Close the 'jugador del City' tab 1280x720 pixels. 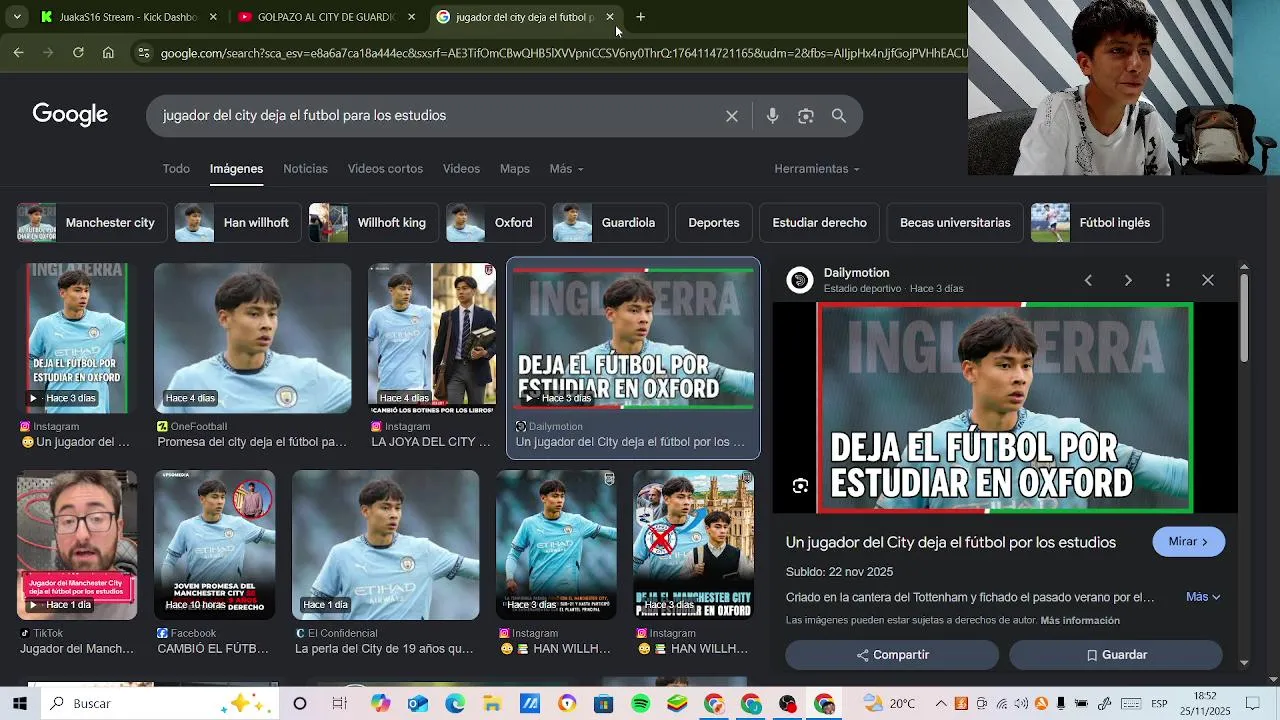point(610,17)
